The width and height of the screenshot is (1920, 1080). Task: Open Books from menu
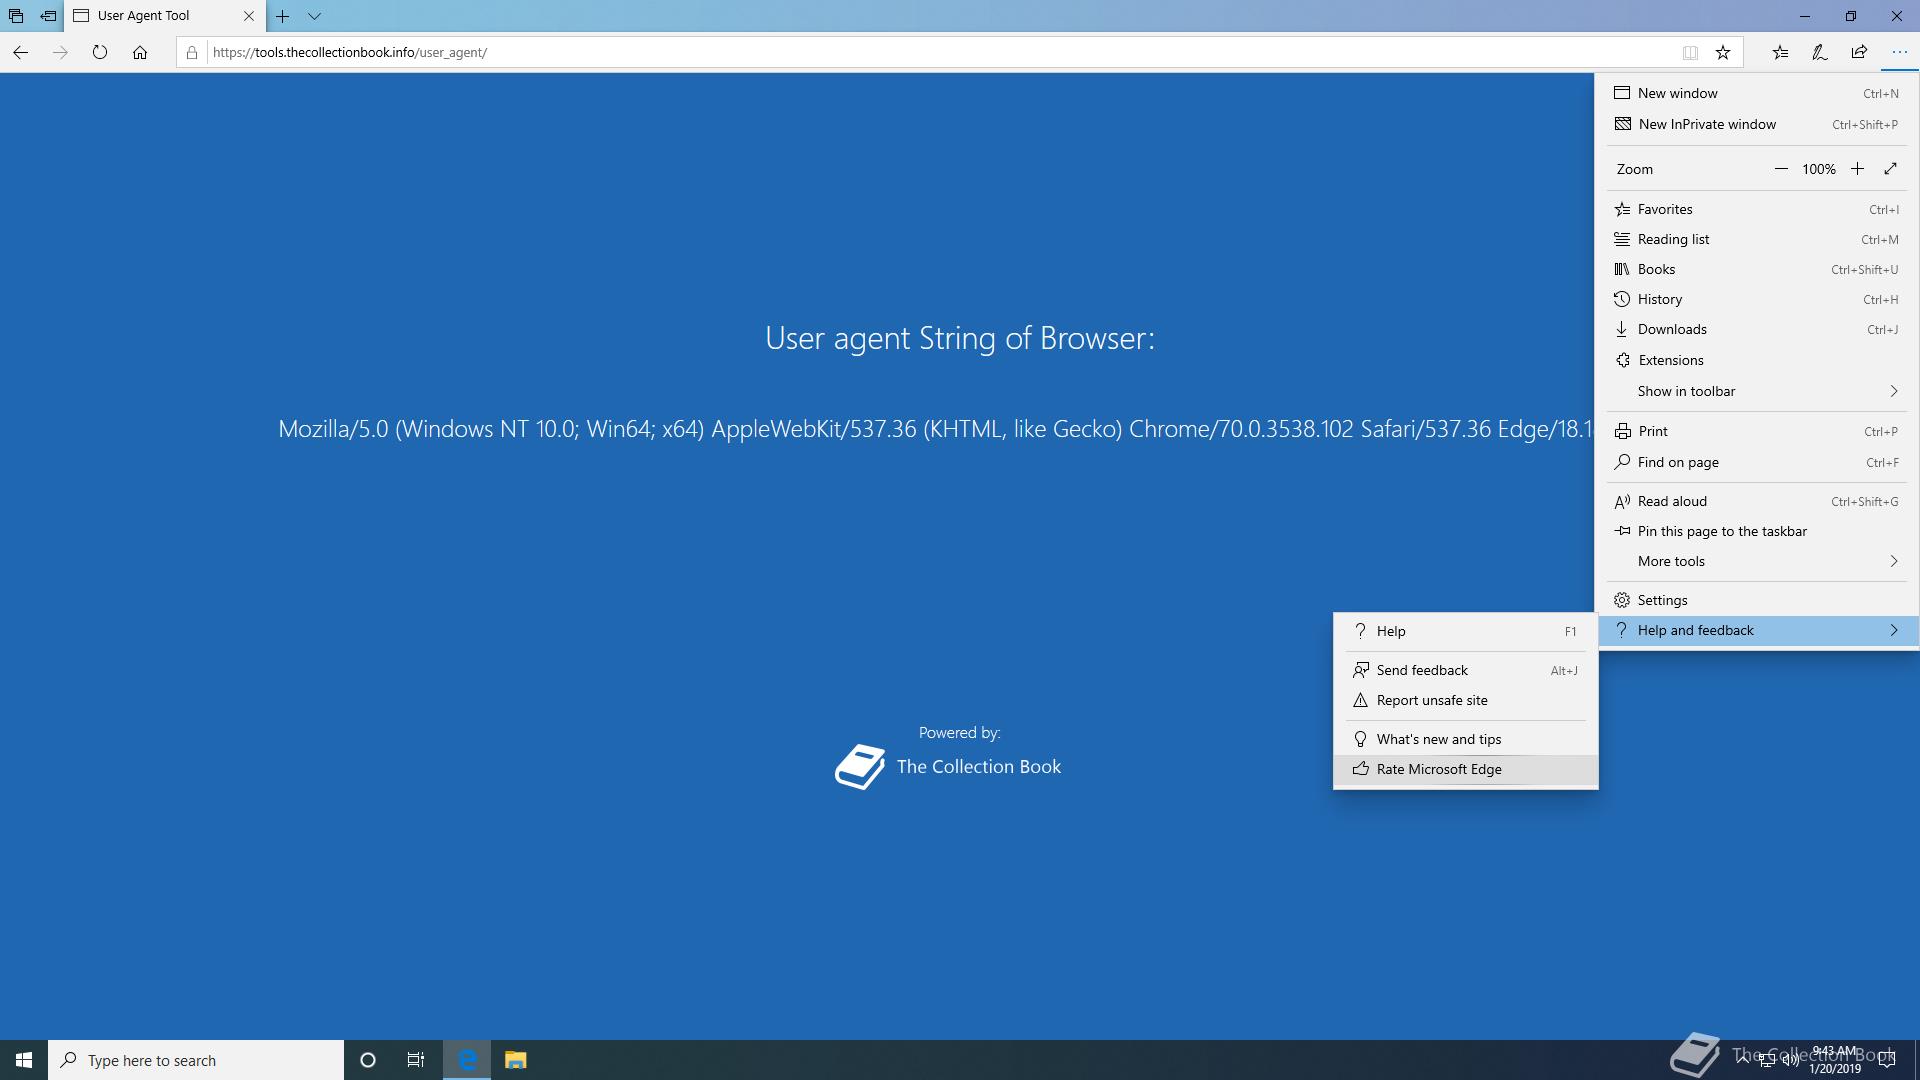1757,269
